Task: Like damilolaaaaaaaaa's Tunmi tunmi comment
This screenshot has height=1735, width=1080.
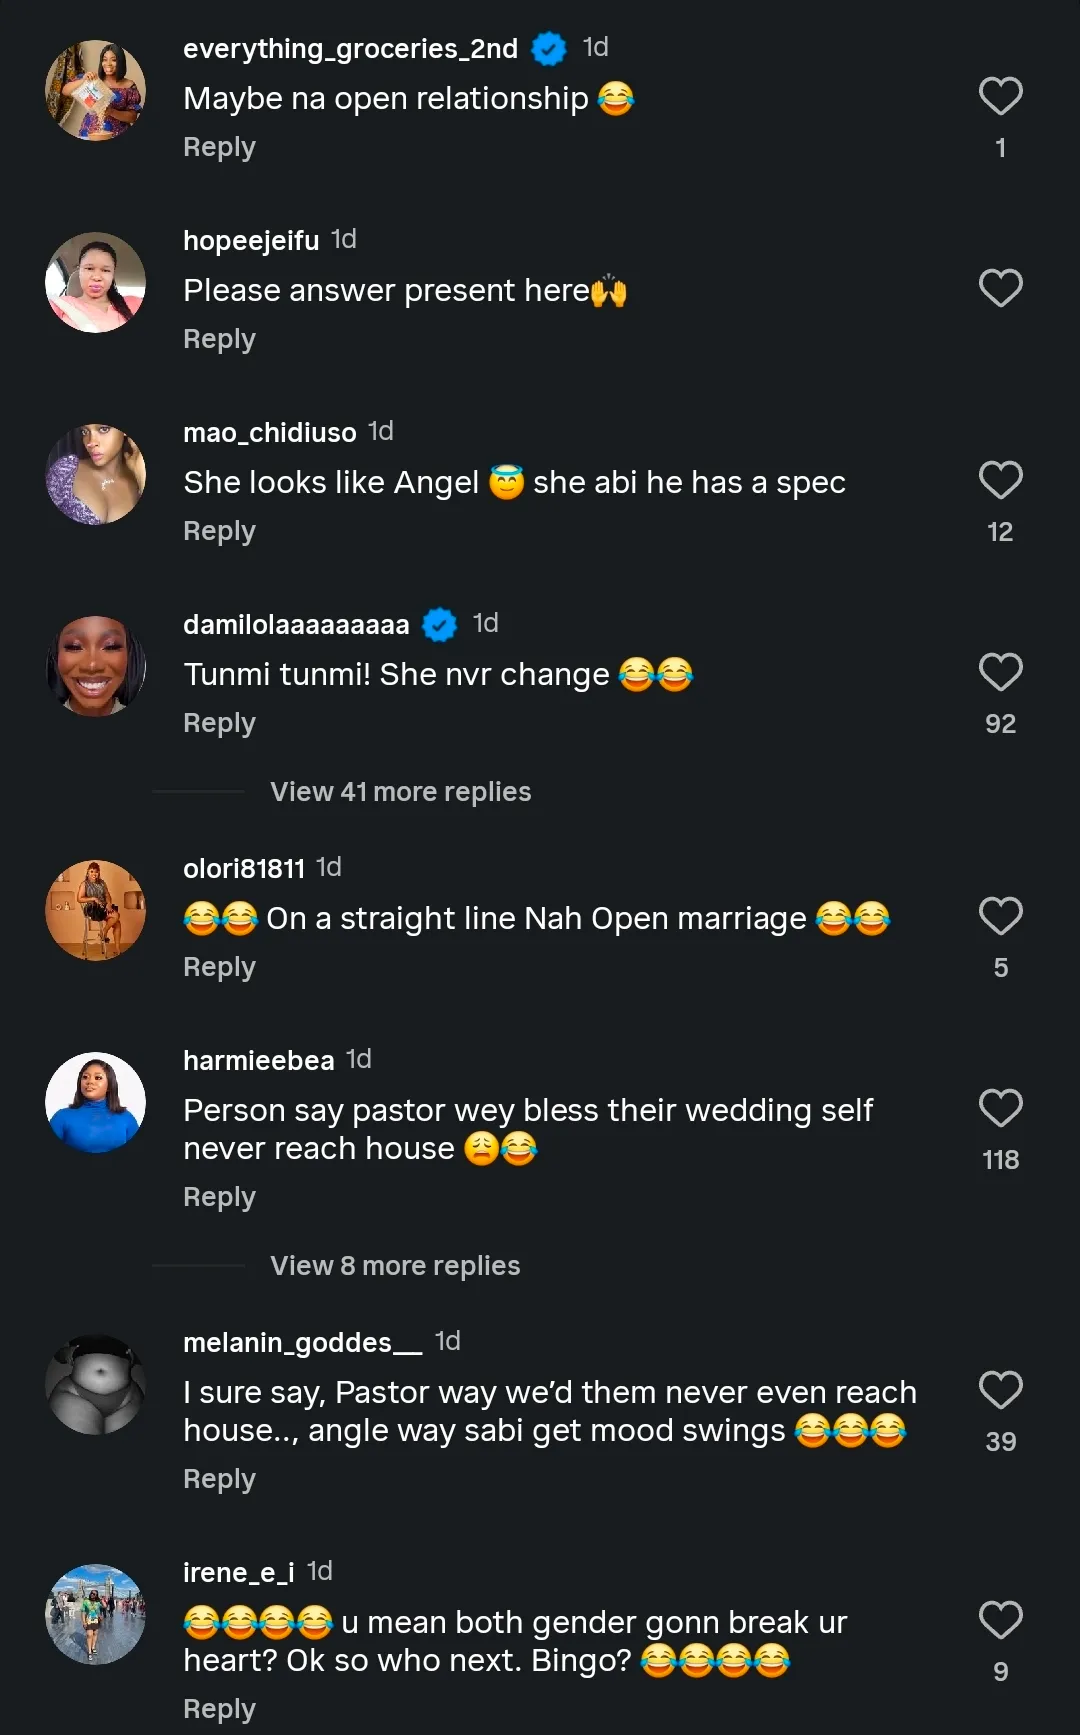Action: tap(1000, 673)
